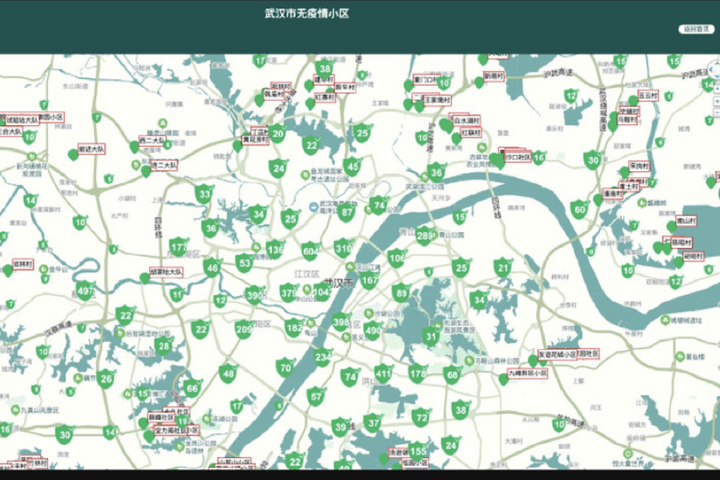720x480 pixels.
Task: Select the green shield marker 87
Action: [x=347, y=212]
